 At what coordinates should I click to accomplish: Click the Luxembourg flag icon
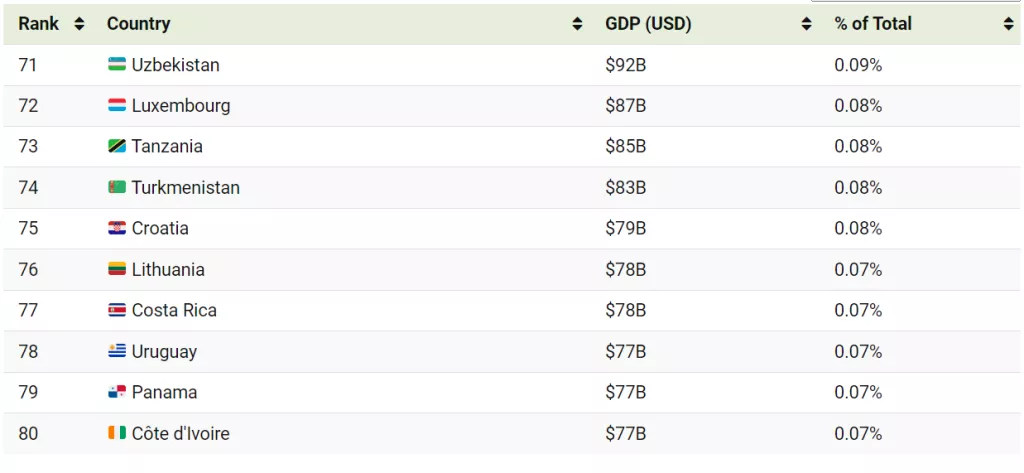[117, 106]
